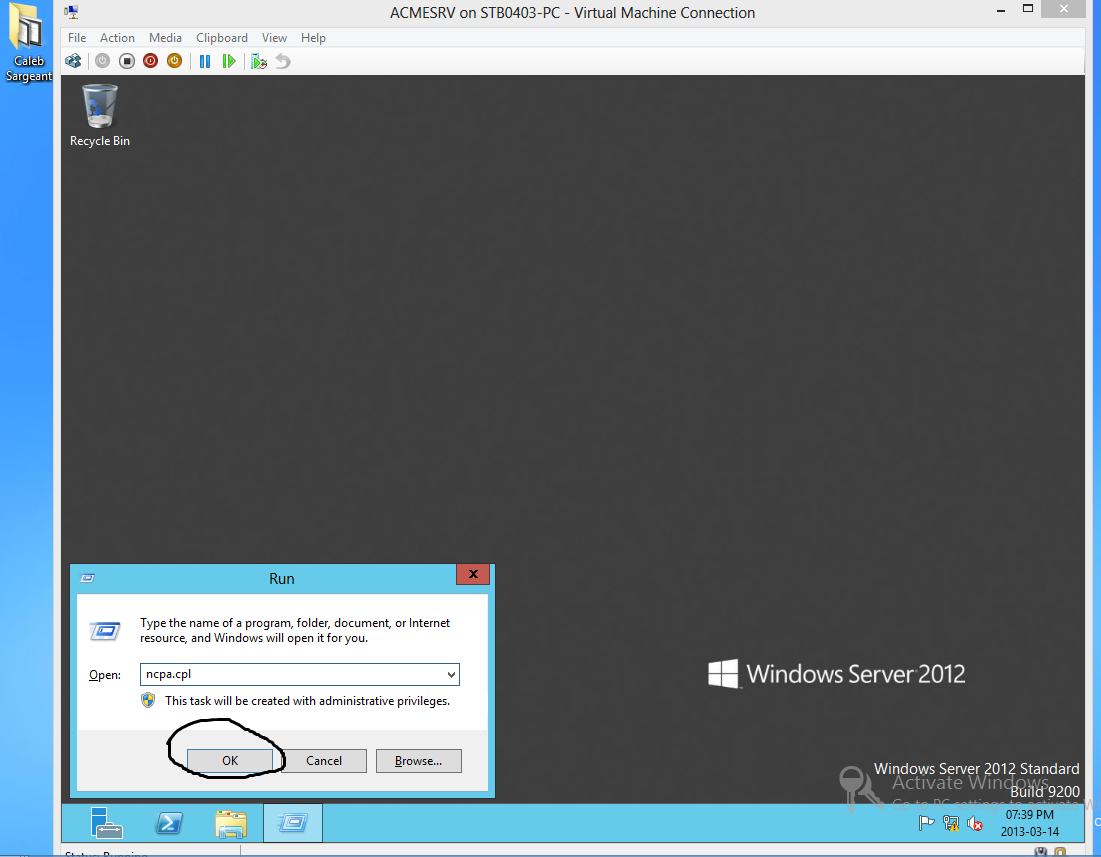Open the Media menu
The height and width of the screenshot is (857, 1101).
[165, 38]
